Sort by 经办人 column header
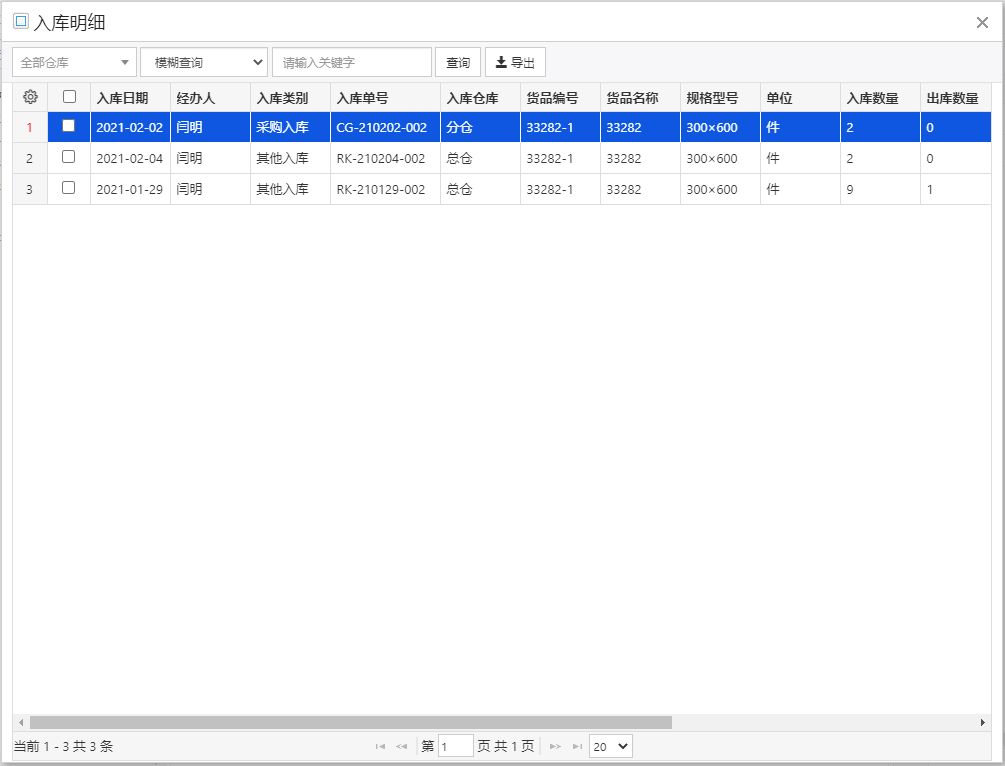The height and width of the screenshot is (766, 1005). 210,98
